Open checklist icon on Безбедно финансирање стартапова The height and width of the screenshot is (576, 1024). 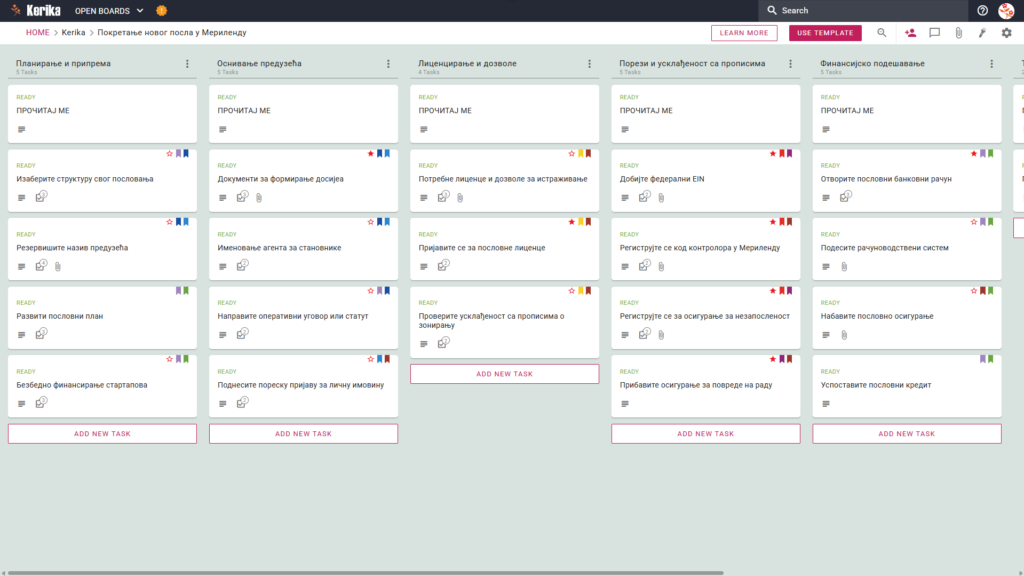[41, 403]
